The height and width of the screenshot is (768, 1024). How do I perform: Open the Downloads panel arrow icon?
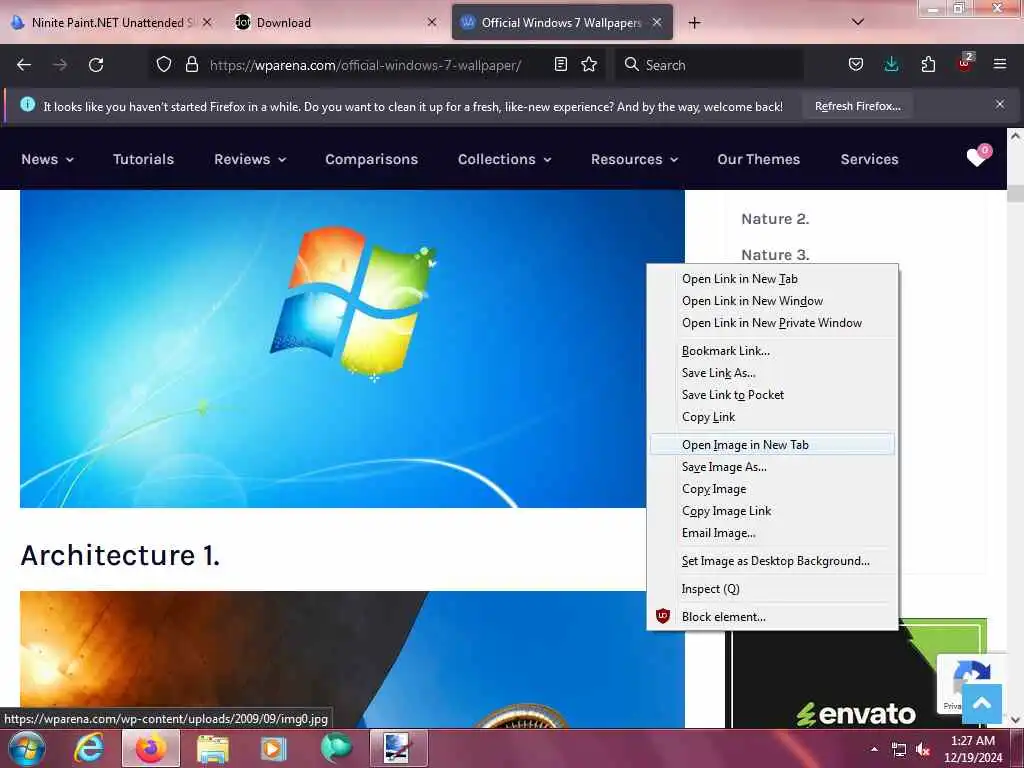click(891, 65)
